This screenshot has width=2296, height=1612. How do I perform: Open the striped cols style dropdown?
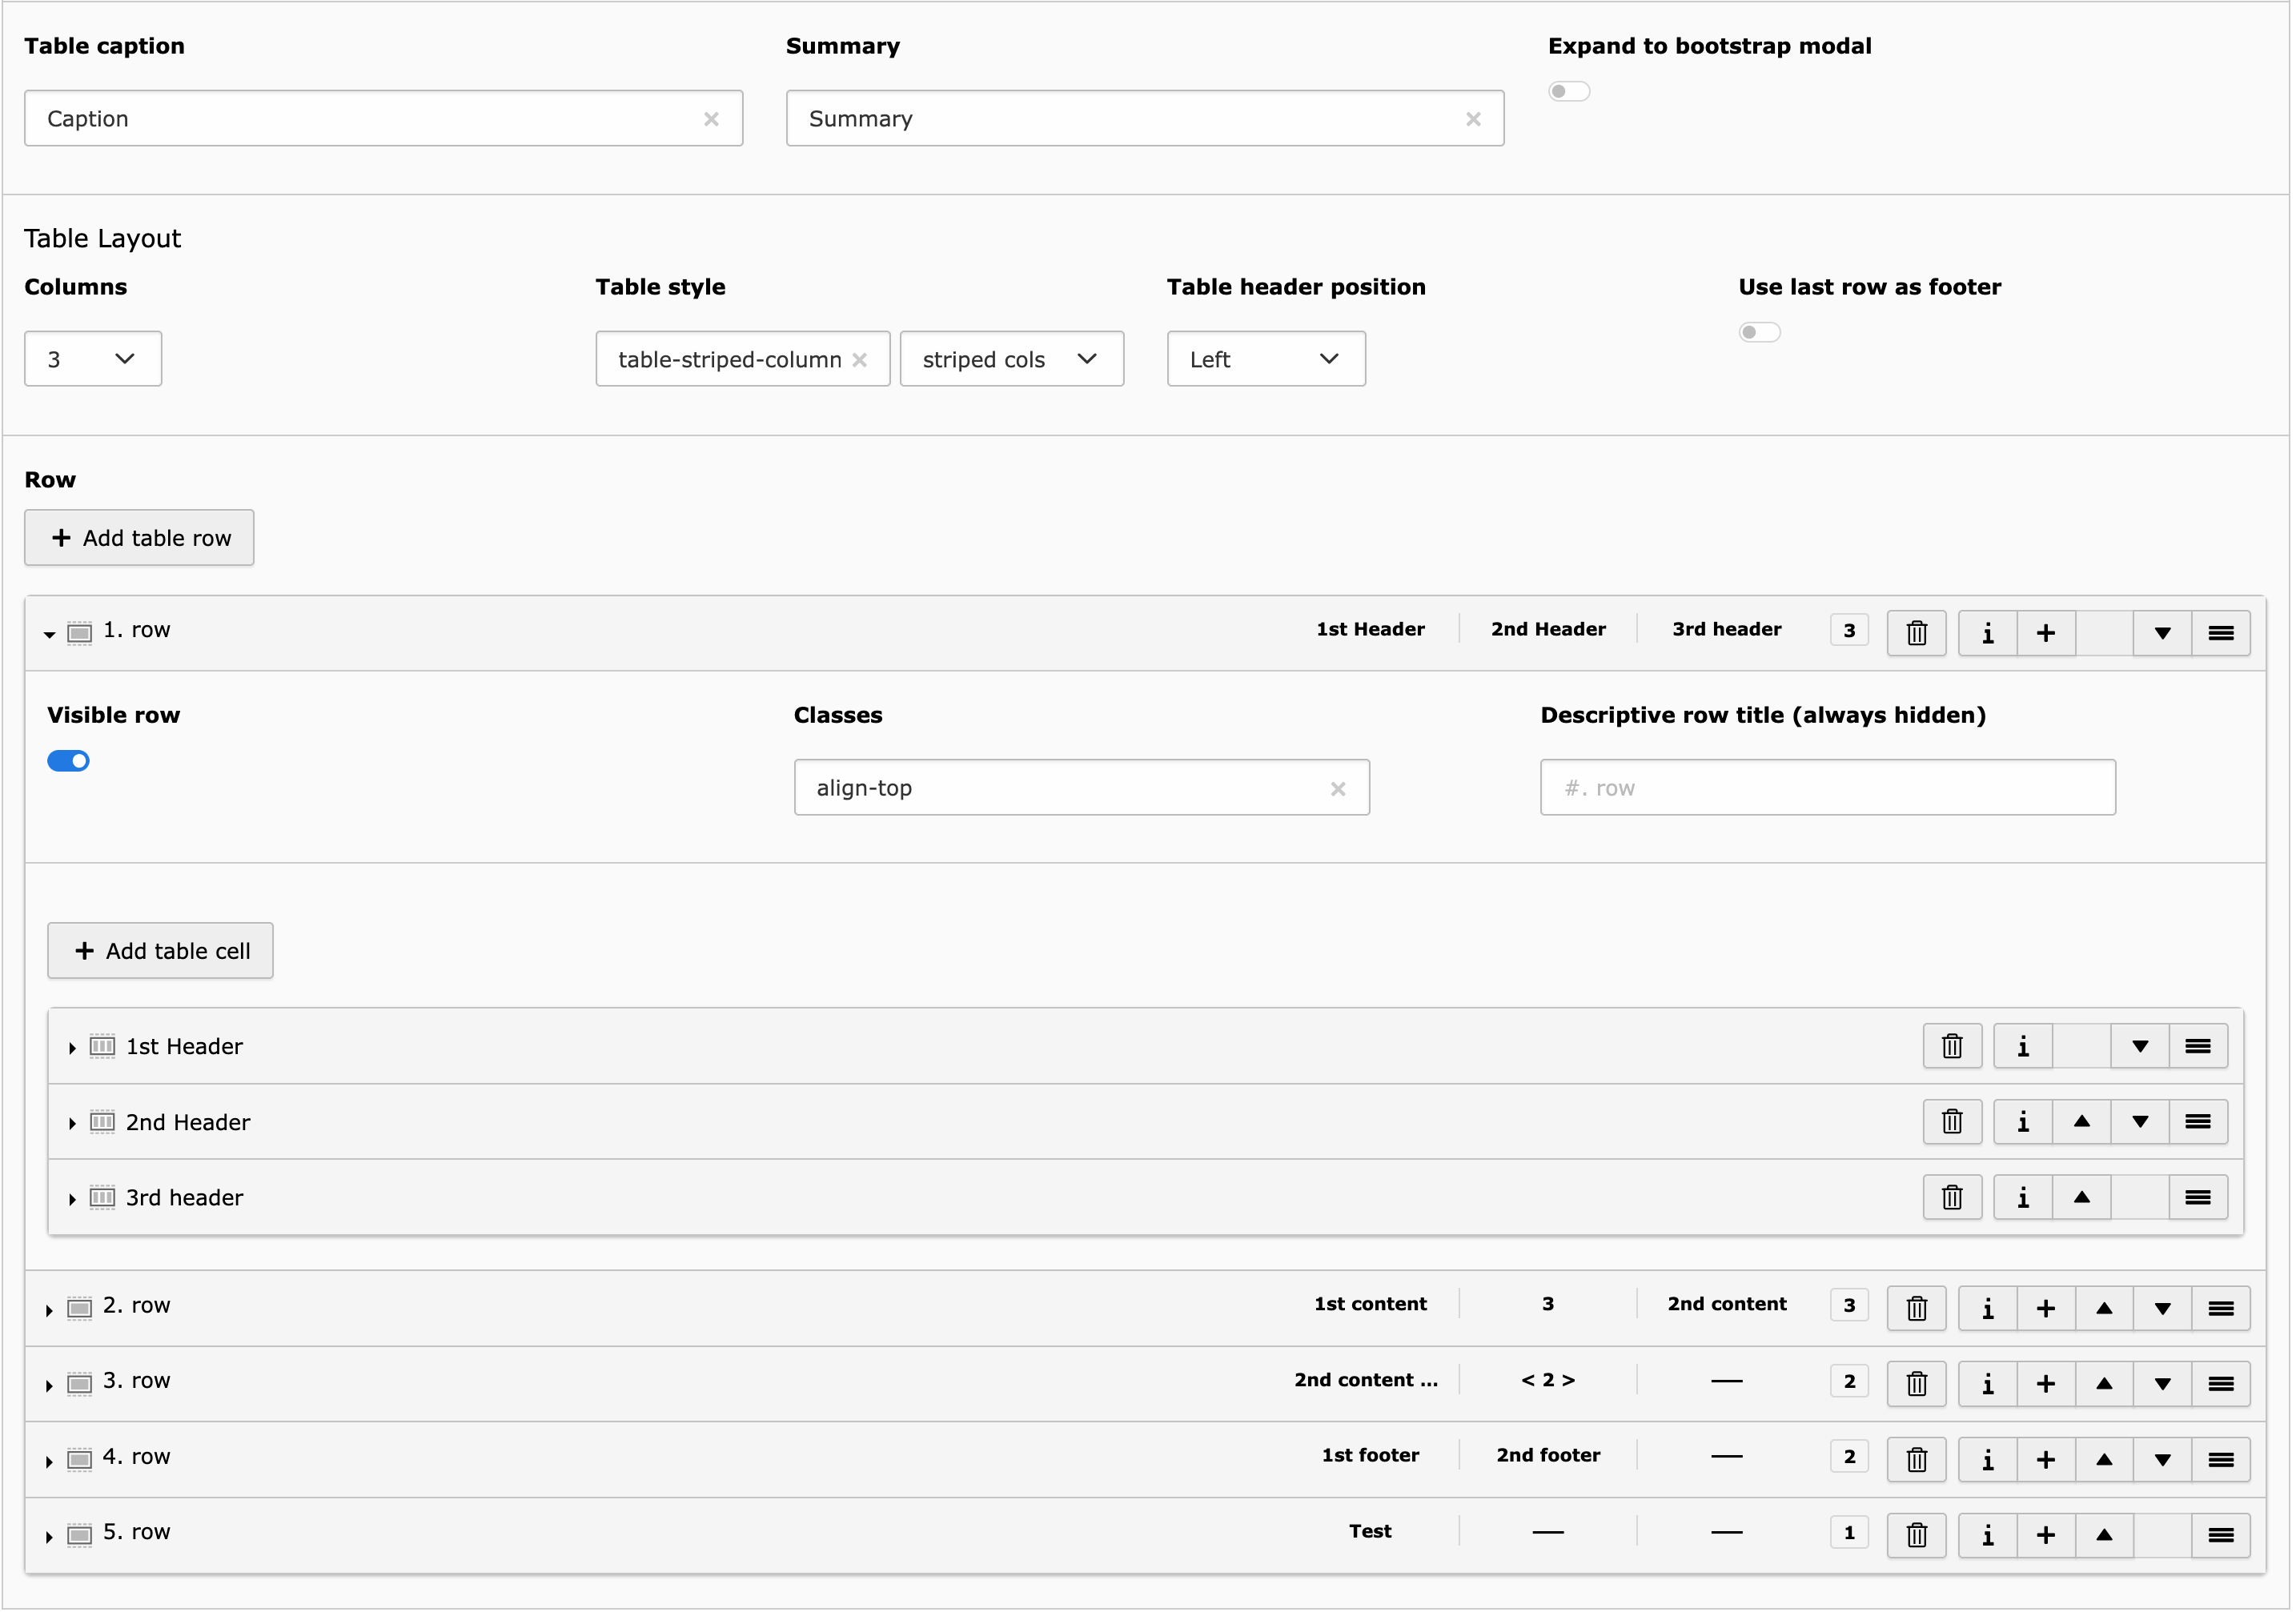(x=1013, y=359)
